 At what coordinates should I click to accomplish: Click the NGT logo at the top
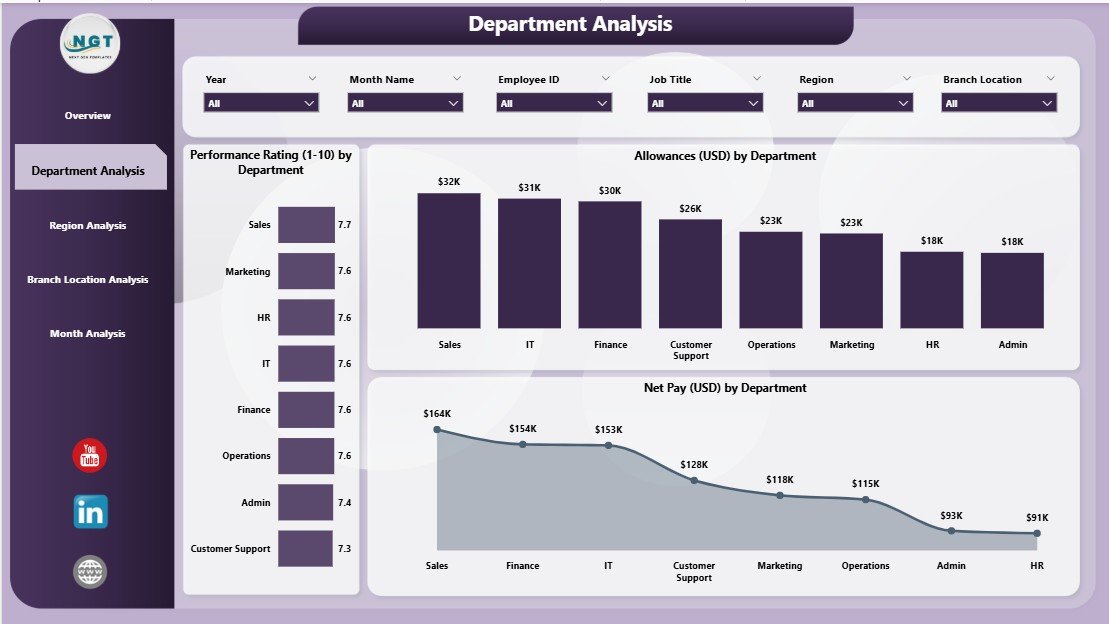pyautogui.click(x=88, y=44)
